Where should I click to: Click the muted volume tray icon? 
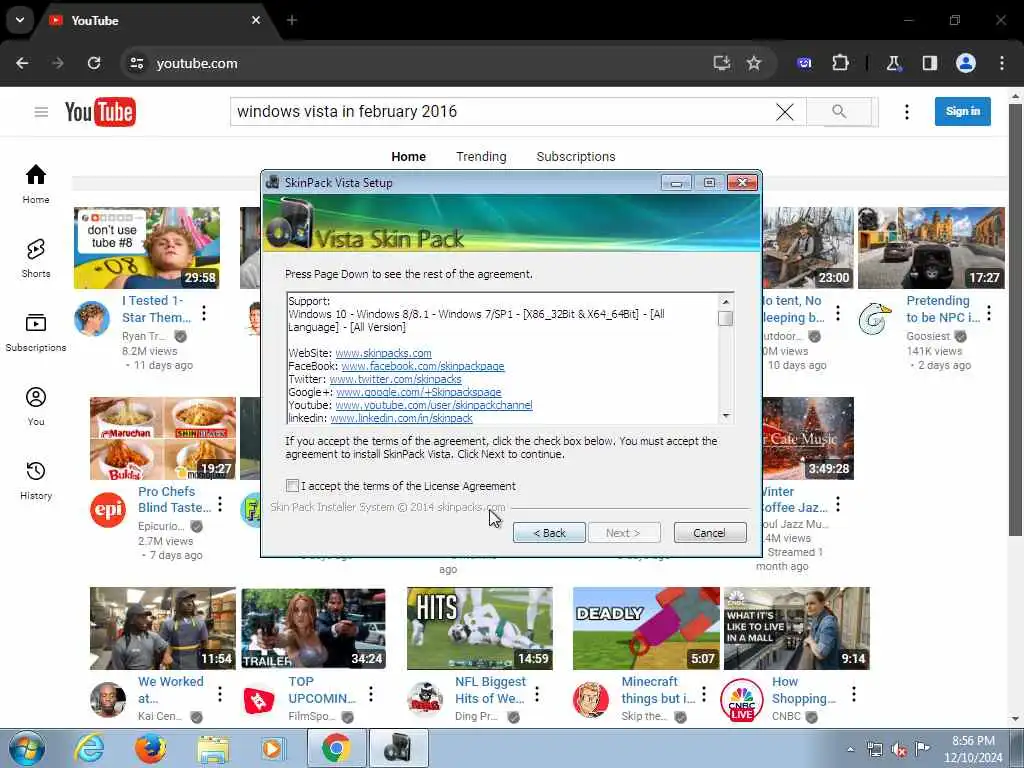click(899, 750)
